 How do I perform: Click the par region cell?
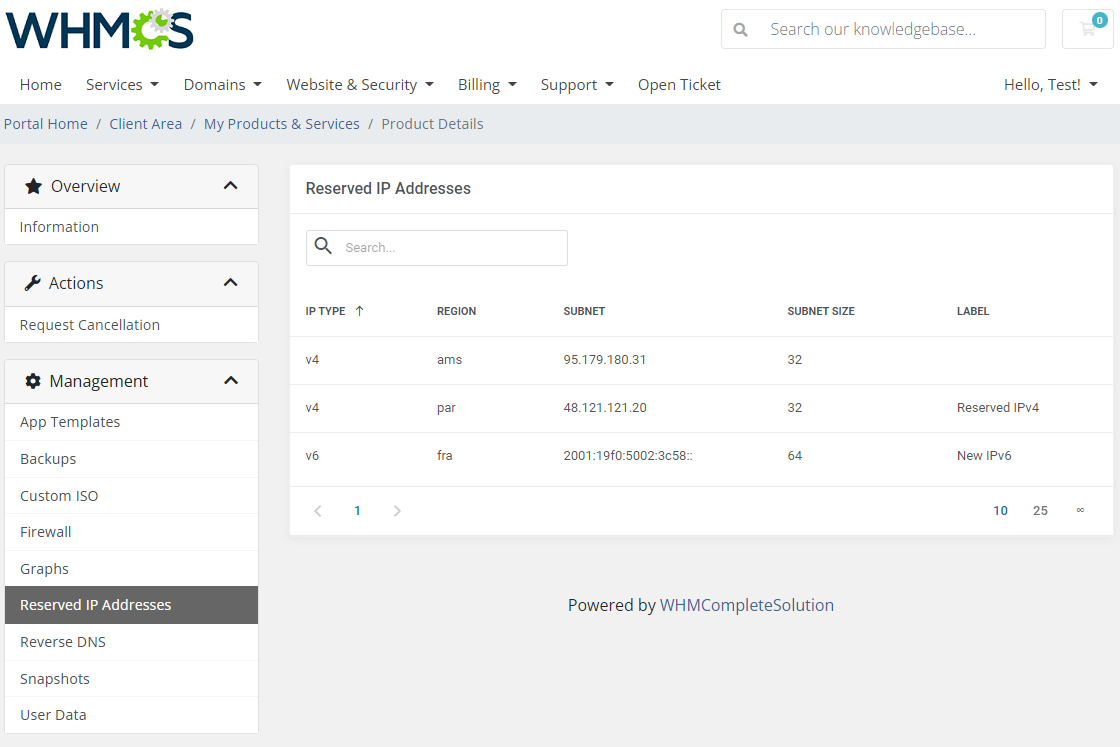[x=446, y=408]
